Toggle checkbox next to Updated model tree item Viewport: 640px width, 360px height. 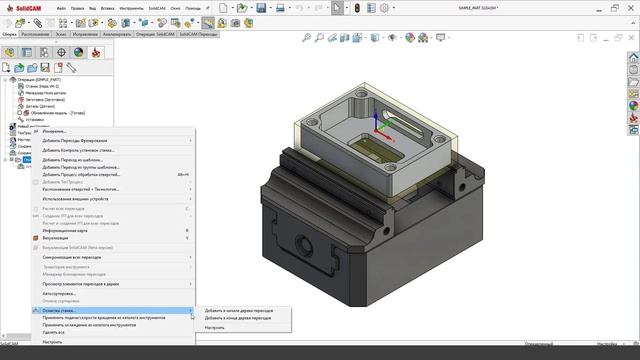click(19, 113)
